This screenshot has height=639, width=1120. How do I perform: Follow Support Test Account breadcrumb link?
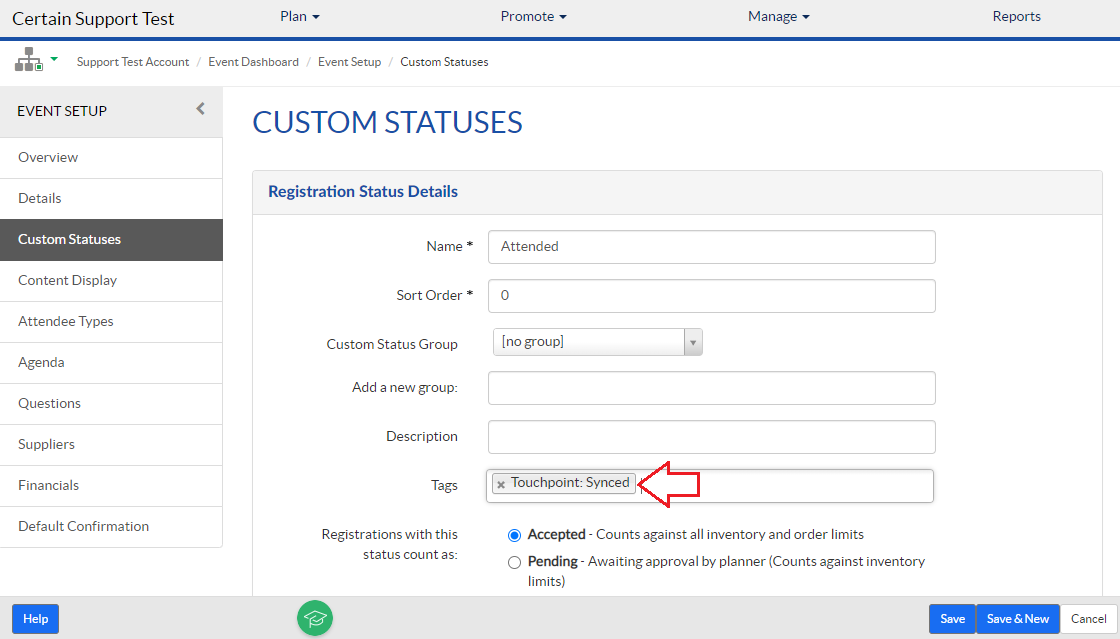[133, 62]
